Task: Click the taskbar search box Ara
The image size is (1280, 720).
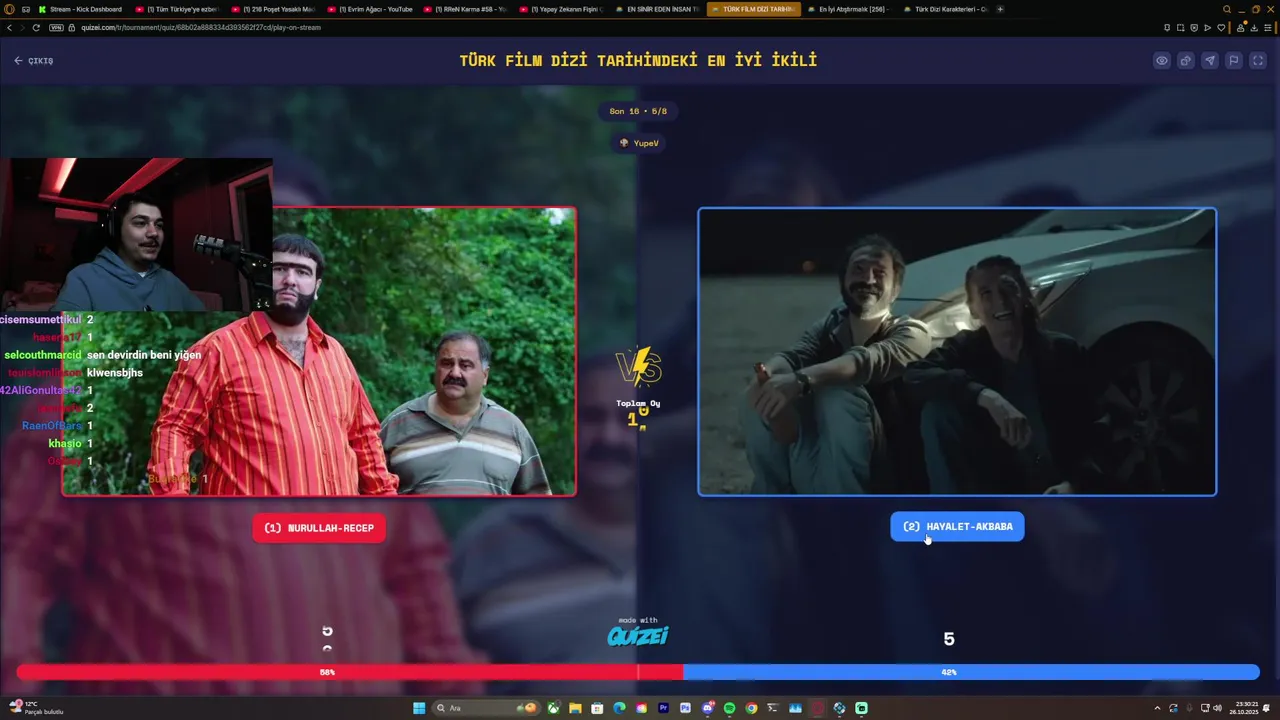Action: 485,708
